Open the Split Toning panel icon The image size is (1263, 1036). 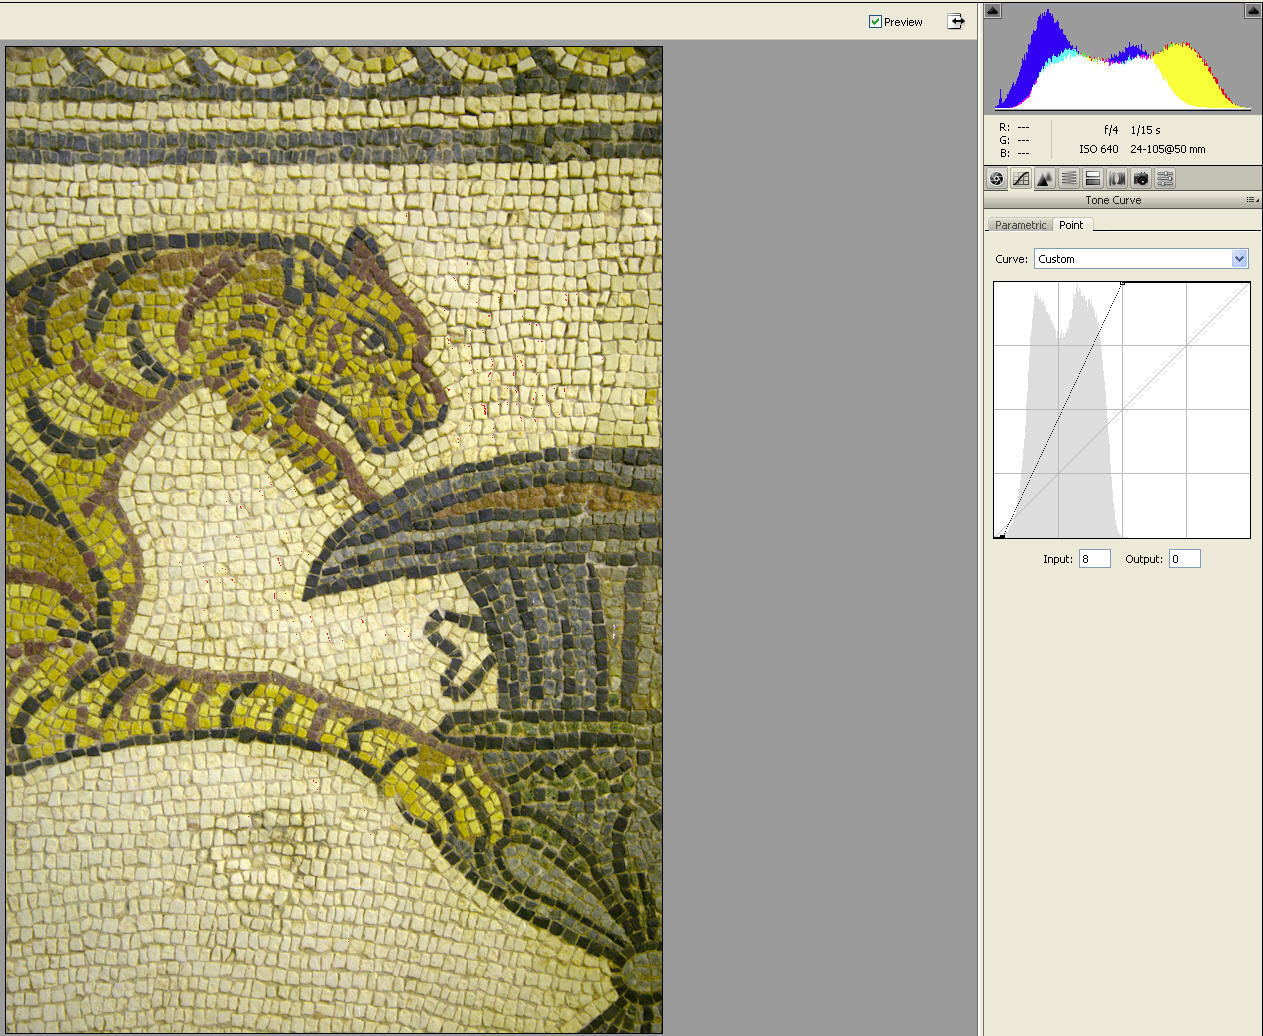click(x=1092, y=179)
